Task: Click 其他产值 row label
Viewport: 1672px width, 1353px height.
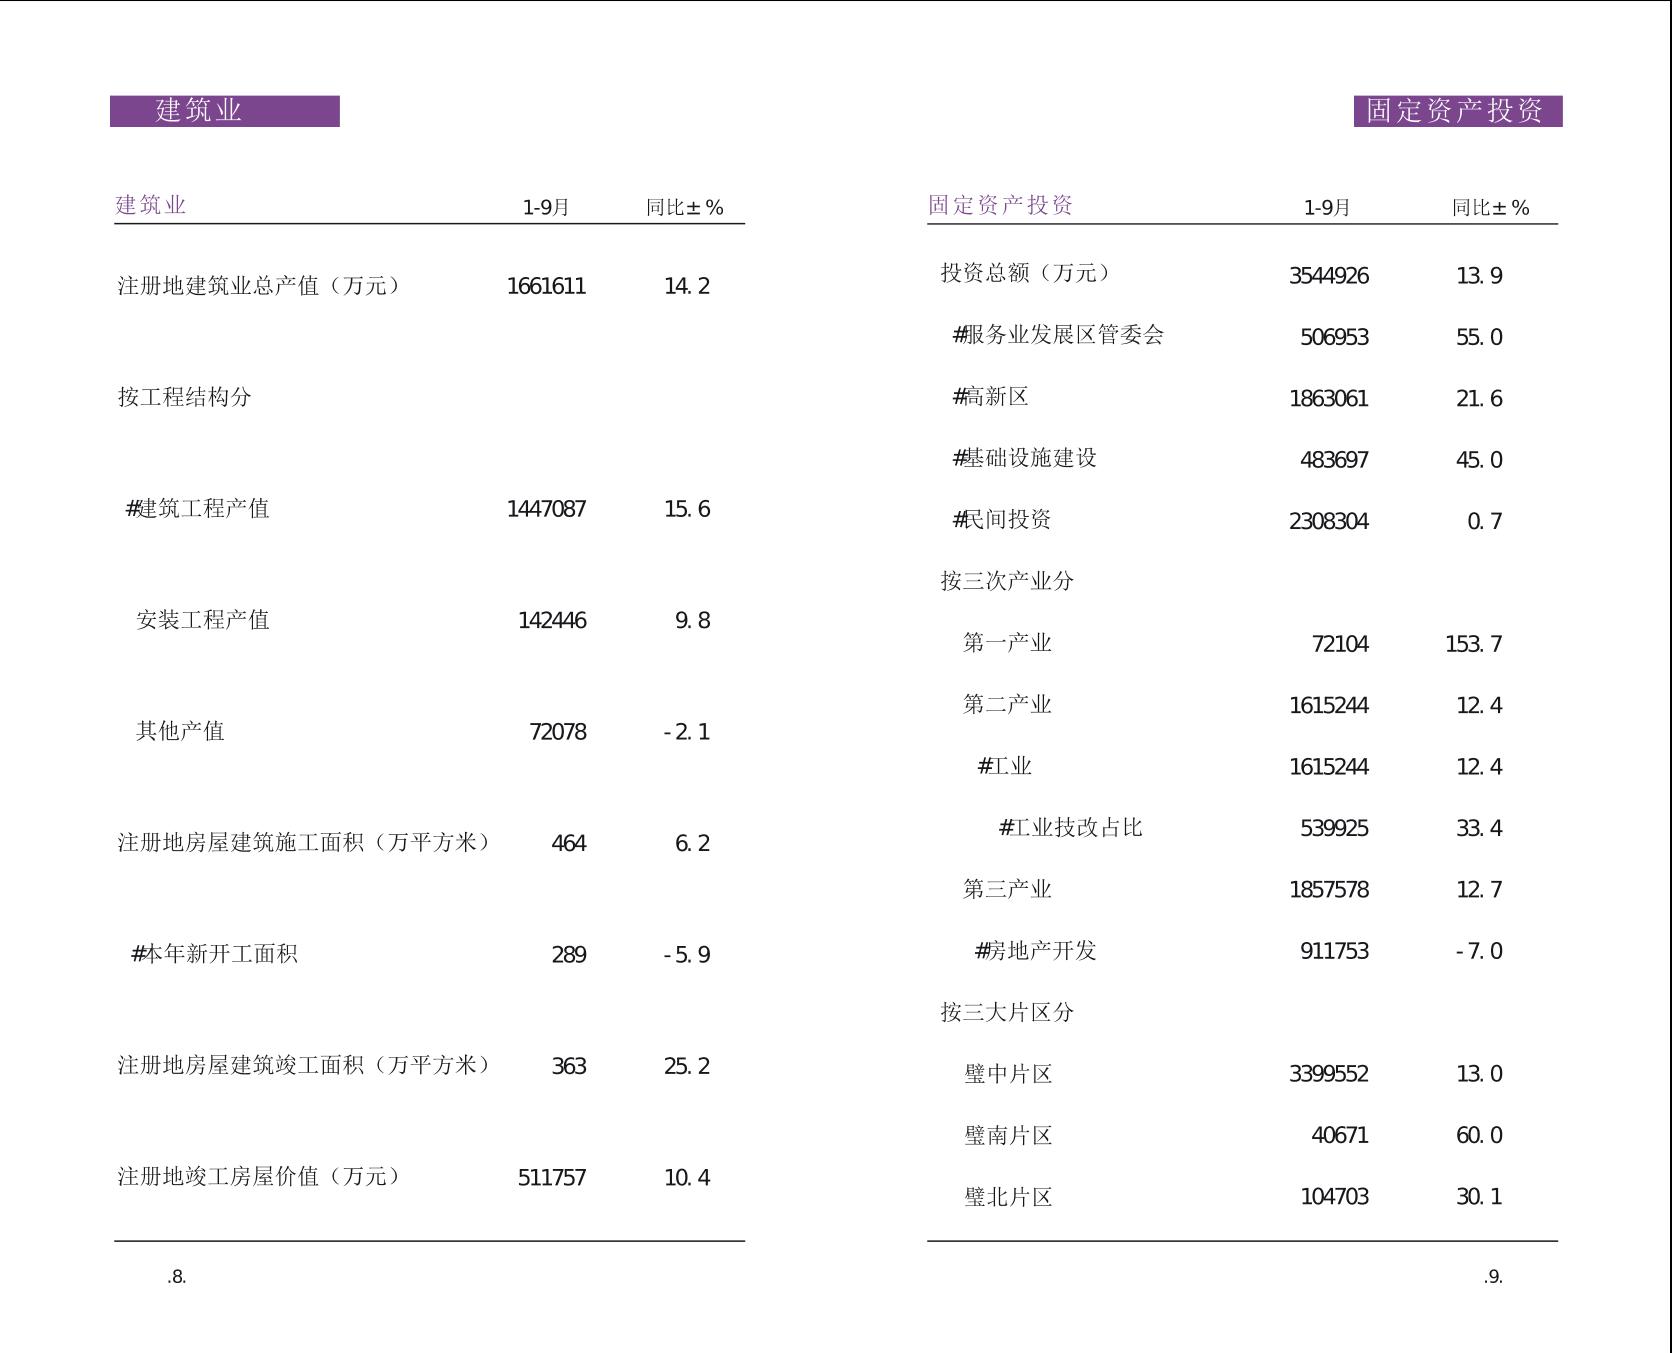Action: coord(180,731)
